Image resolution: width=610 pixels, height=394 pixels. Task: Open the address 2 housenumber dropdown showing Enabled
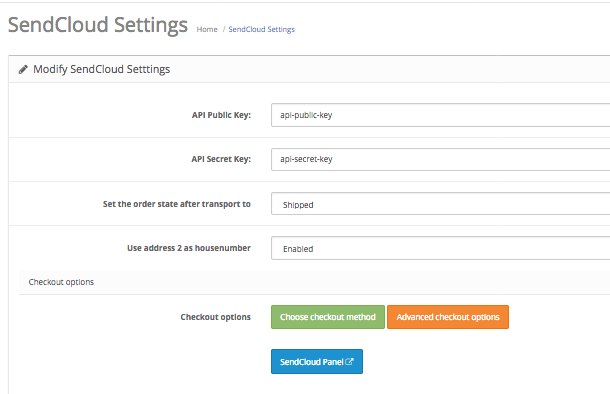[x=440, y=248]
